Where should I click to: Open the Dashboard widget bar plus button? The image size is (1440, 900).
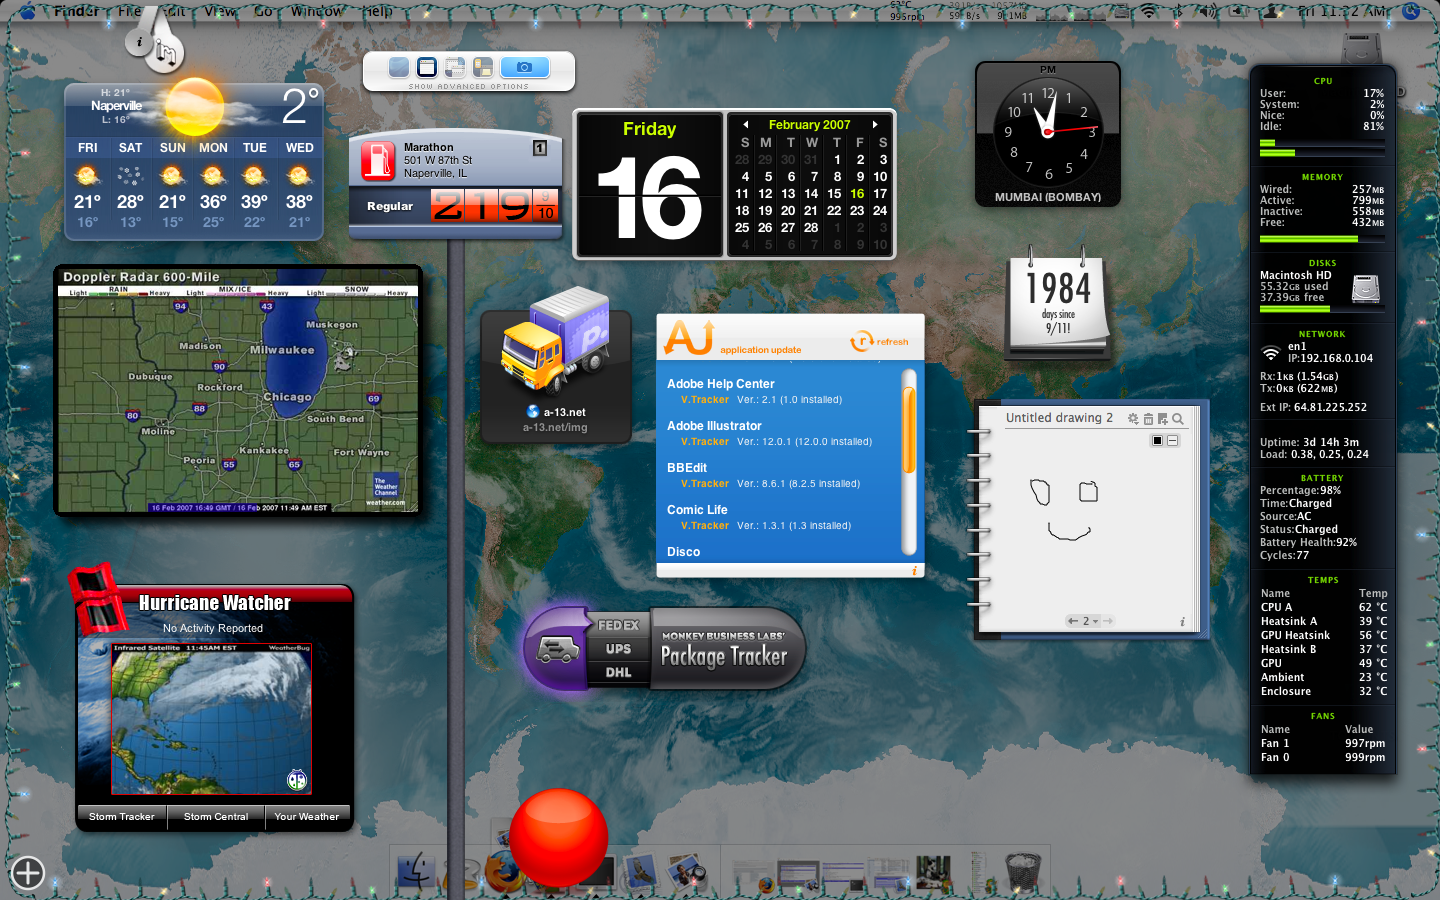pyautogui.click(x=27, y=873)
